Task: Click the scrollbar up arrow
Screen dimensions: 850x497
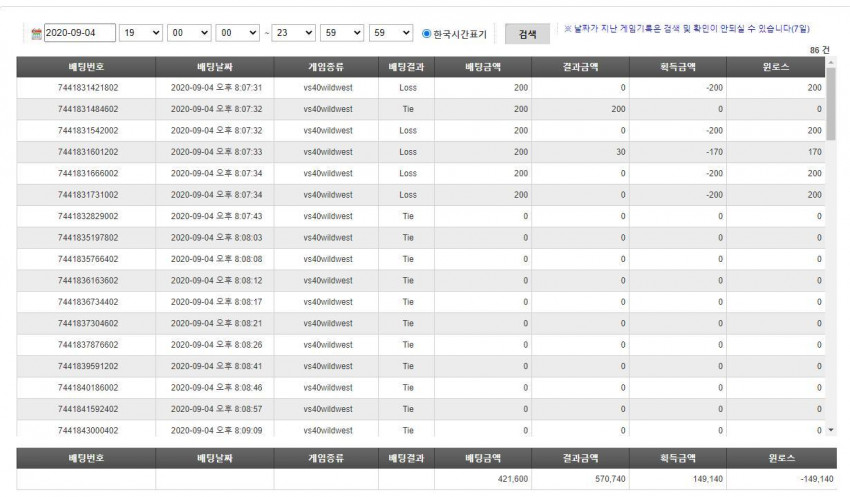Action: point(831,62)
